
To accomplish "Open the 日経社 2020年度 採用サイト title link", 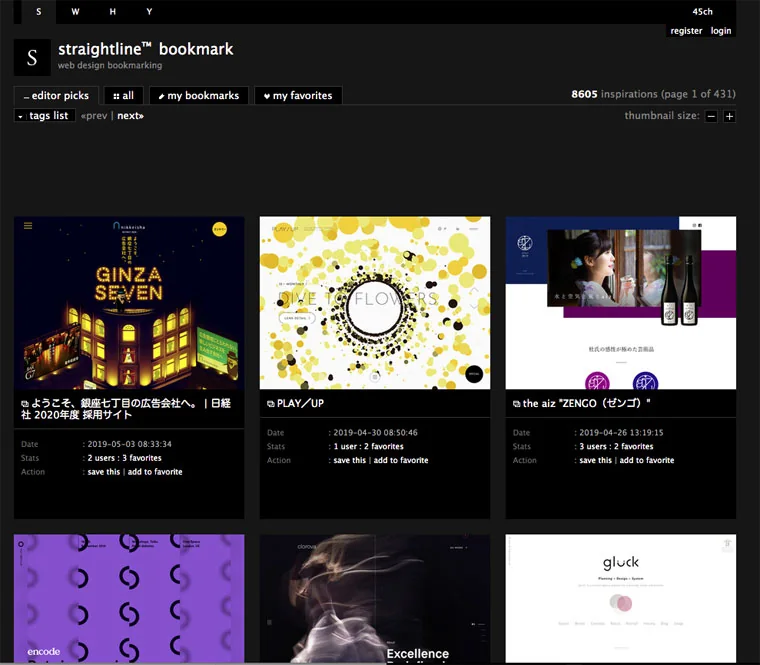I will click(127, 409).
